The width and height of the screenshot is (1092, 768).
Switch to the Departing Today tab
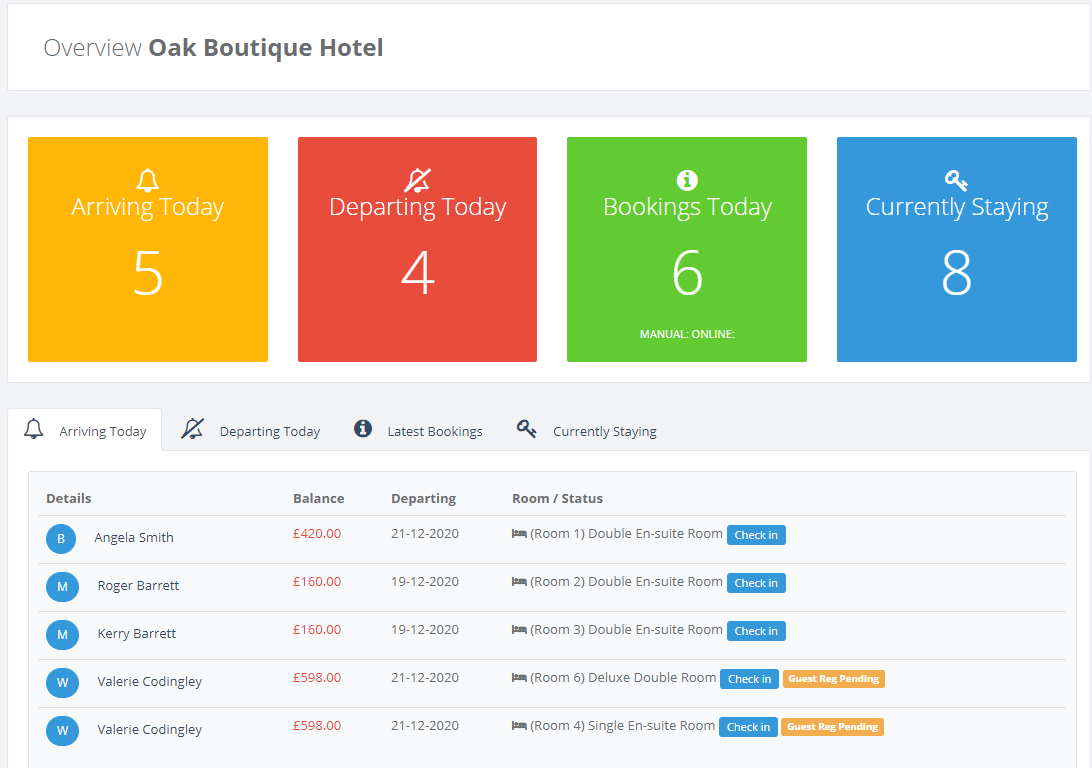point(268,430)
